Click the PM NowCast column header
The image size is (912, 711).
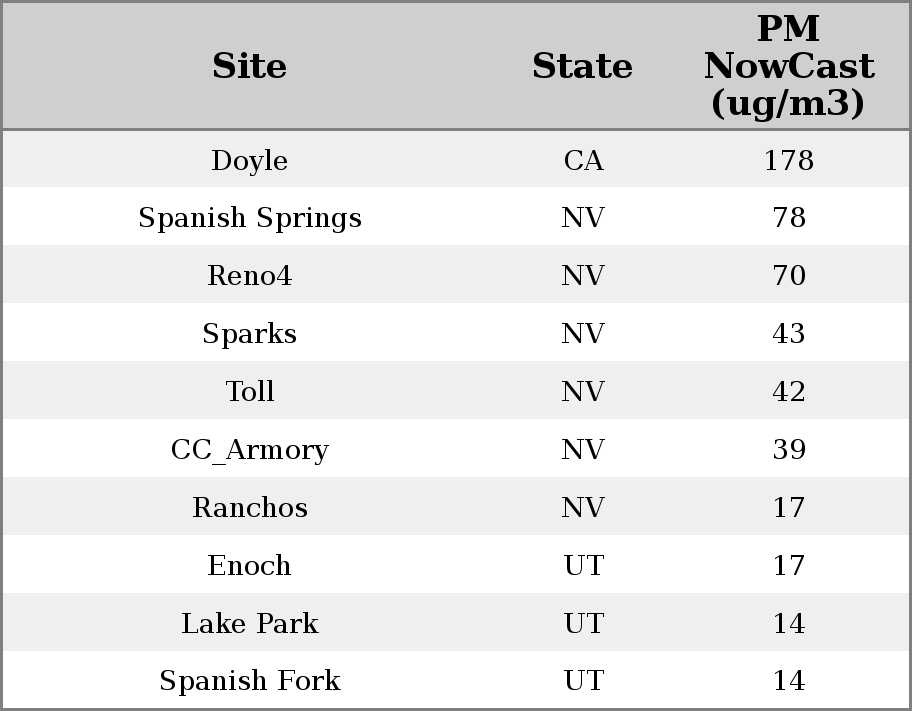(x=788, y=67)
